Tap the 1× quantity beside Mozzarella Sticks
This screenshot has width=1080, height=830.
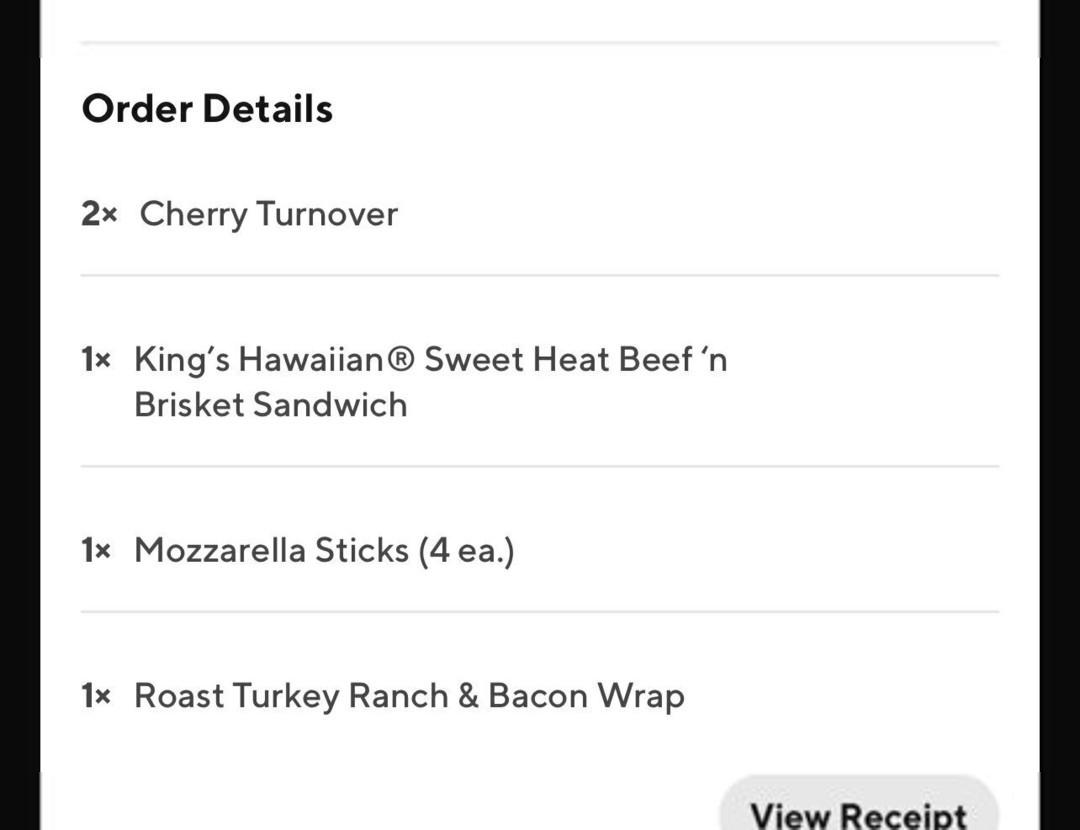point(96,550)
